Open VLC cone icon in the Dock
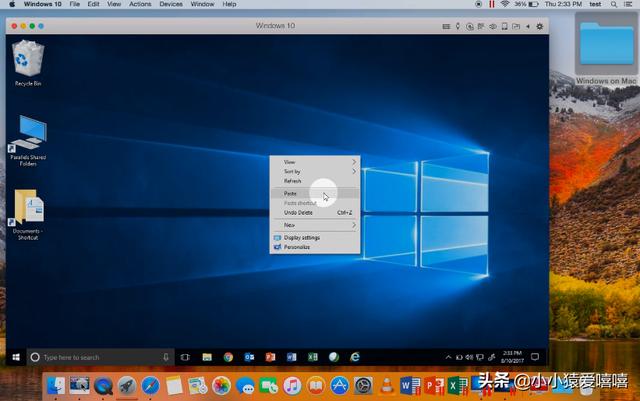 point(387,386)
